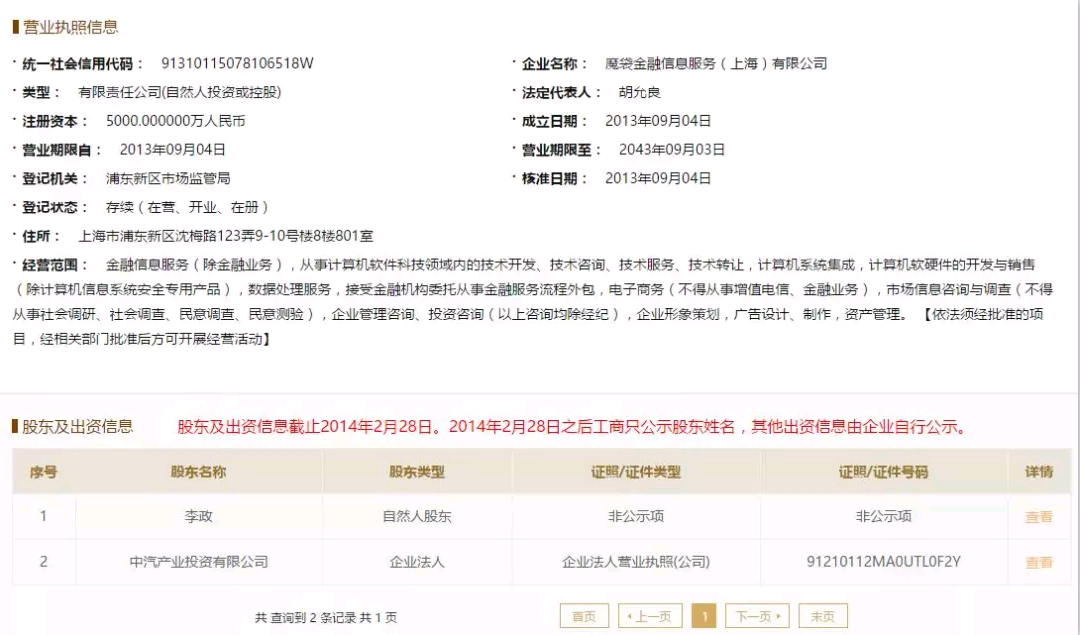Click the 序号 column header
This screenshot has width=1080, height=635.
43,472
